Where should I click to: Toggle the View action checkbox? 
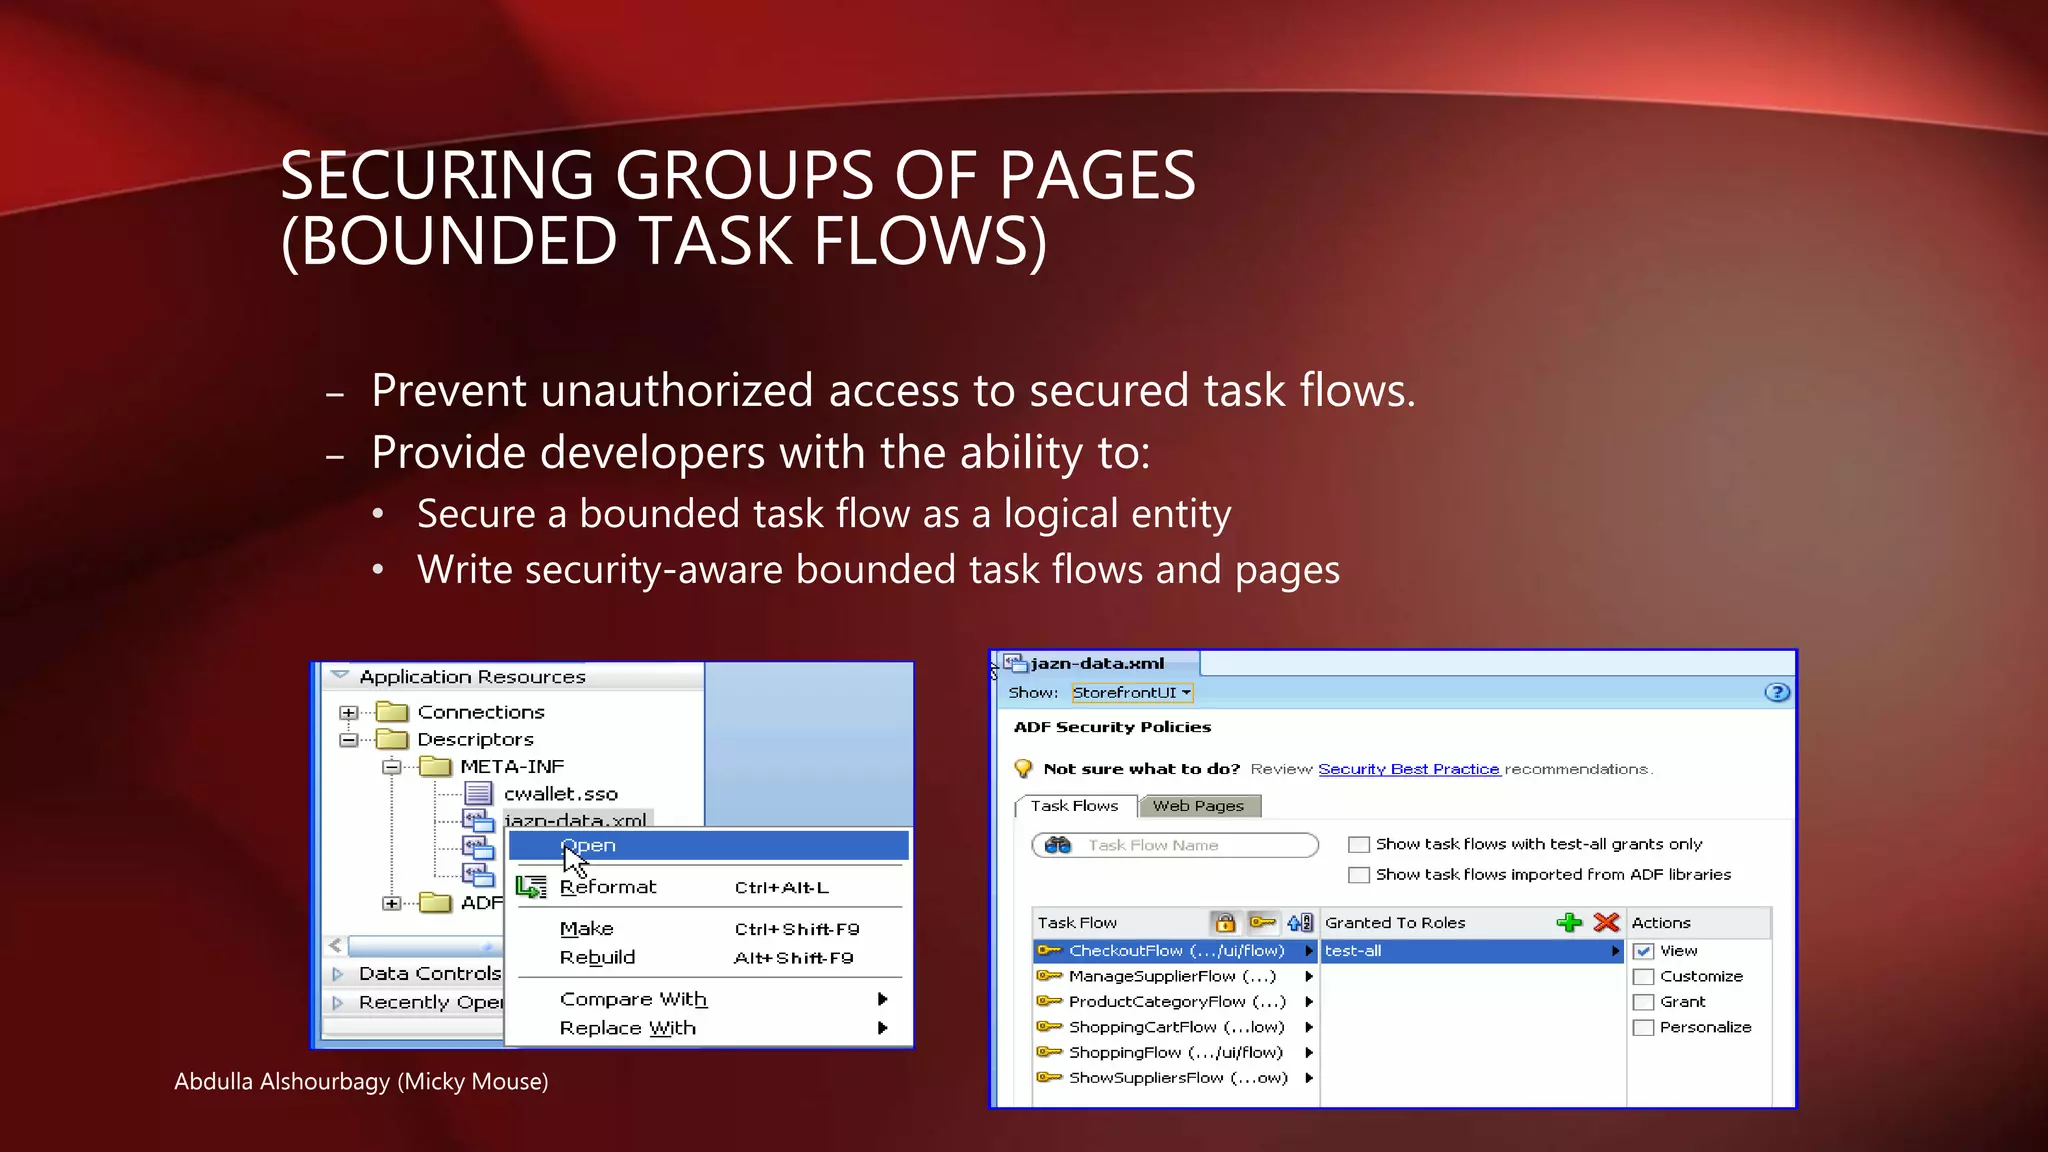point(1643,951)
